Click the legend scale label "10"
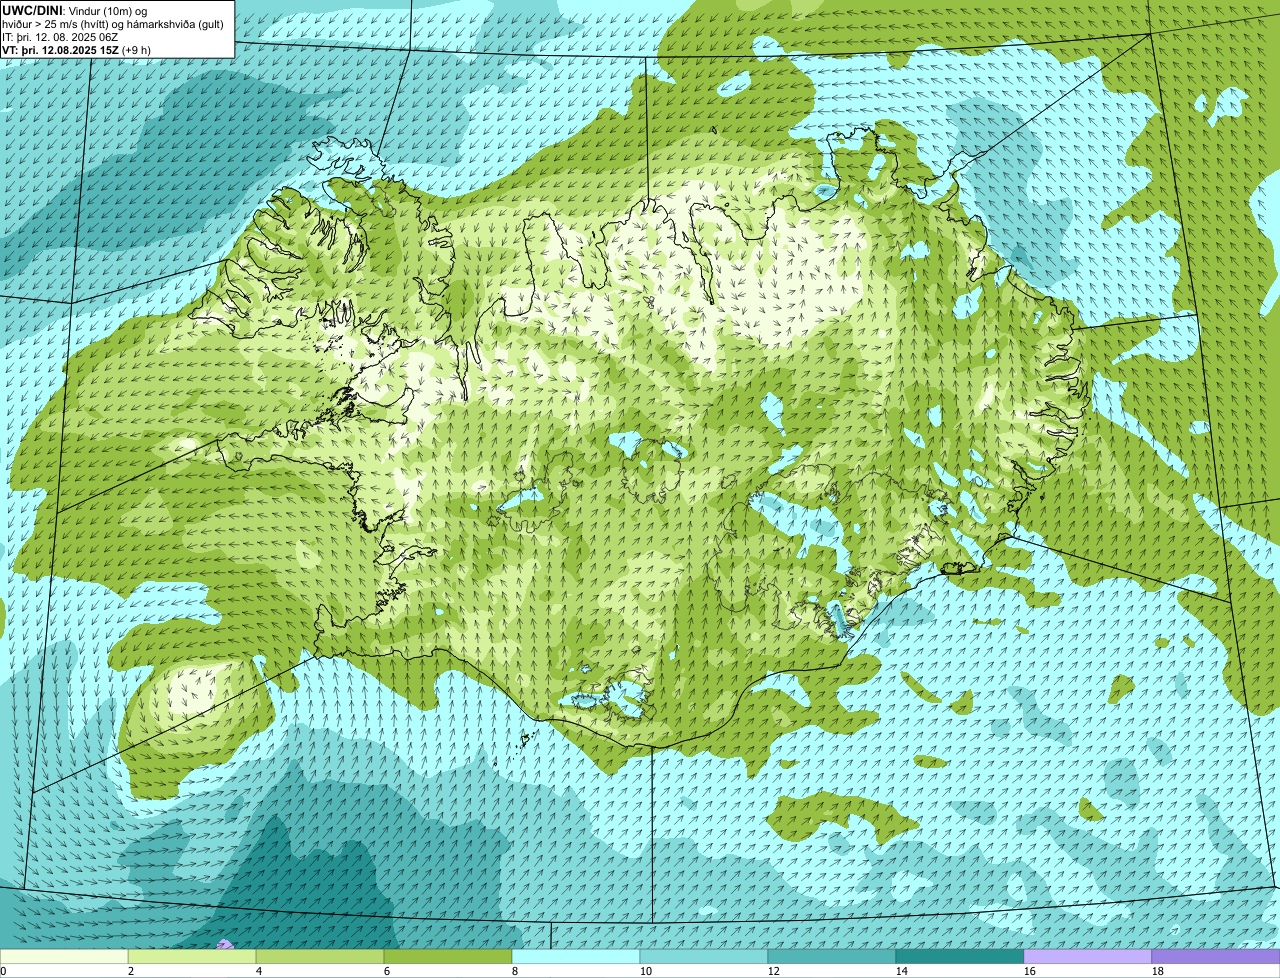The height and width of the screenshot is (978, 1280). tap(646, 971)
